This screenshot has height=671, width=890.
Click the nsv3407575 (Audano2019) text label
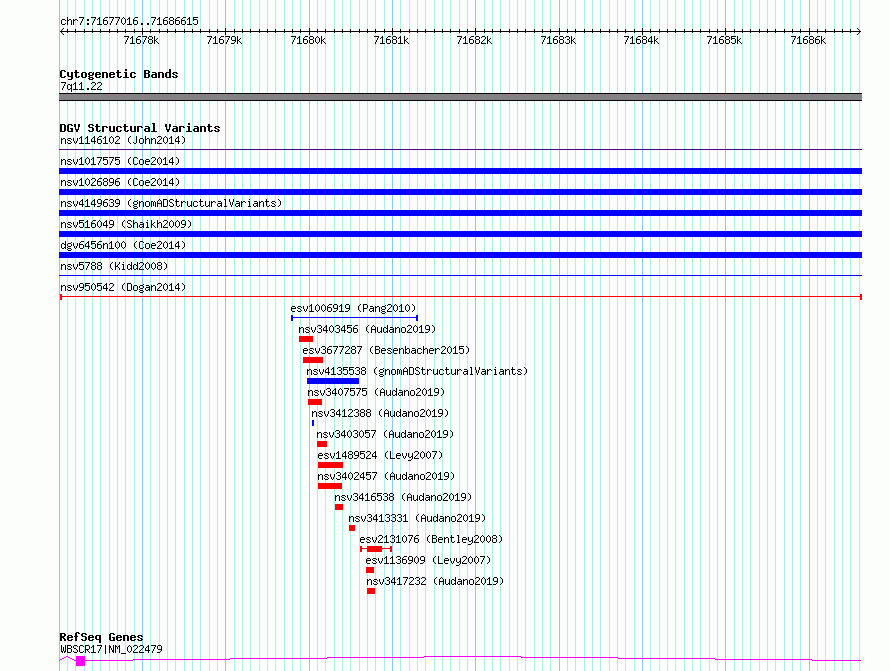point(376,392)
